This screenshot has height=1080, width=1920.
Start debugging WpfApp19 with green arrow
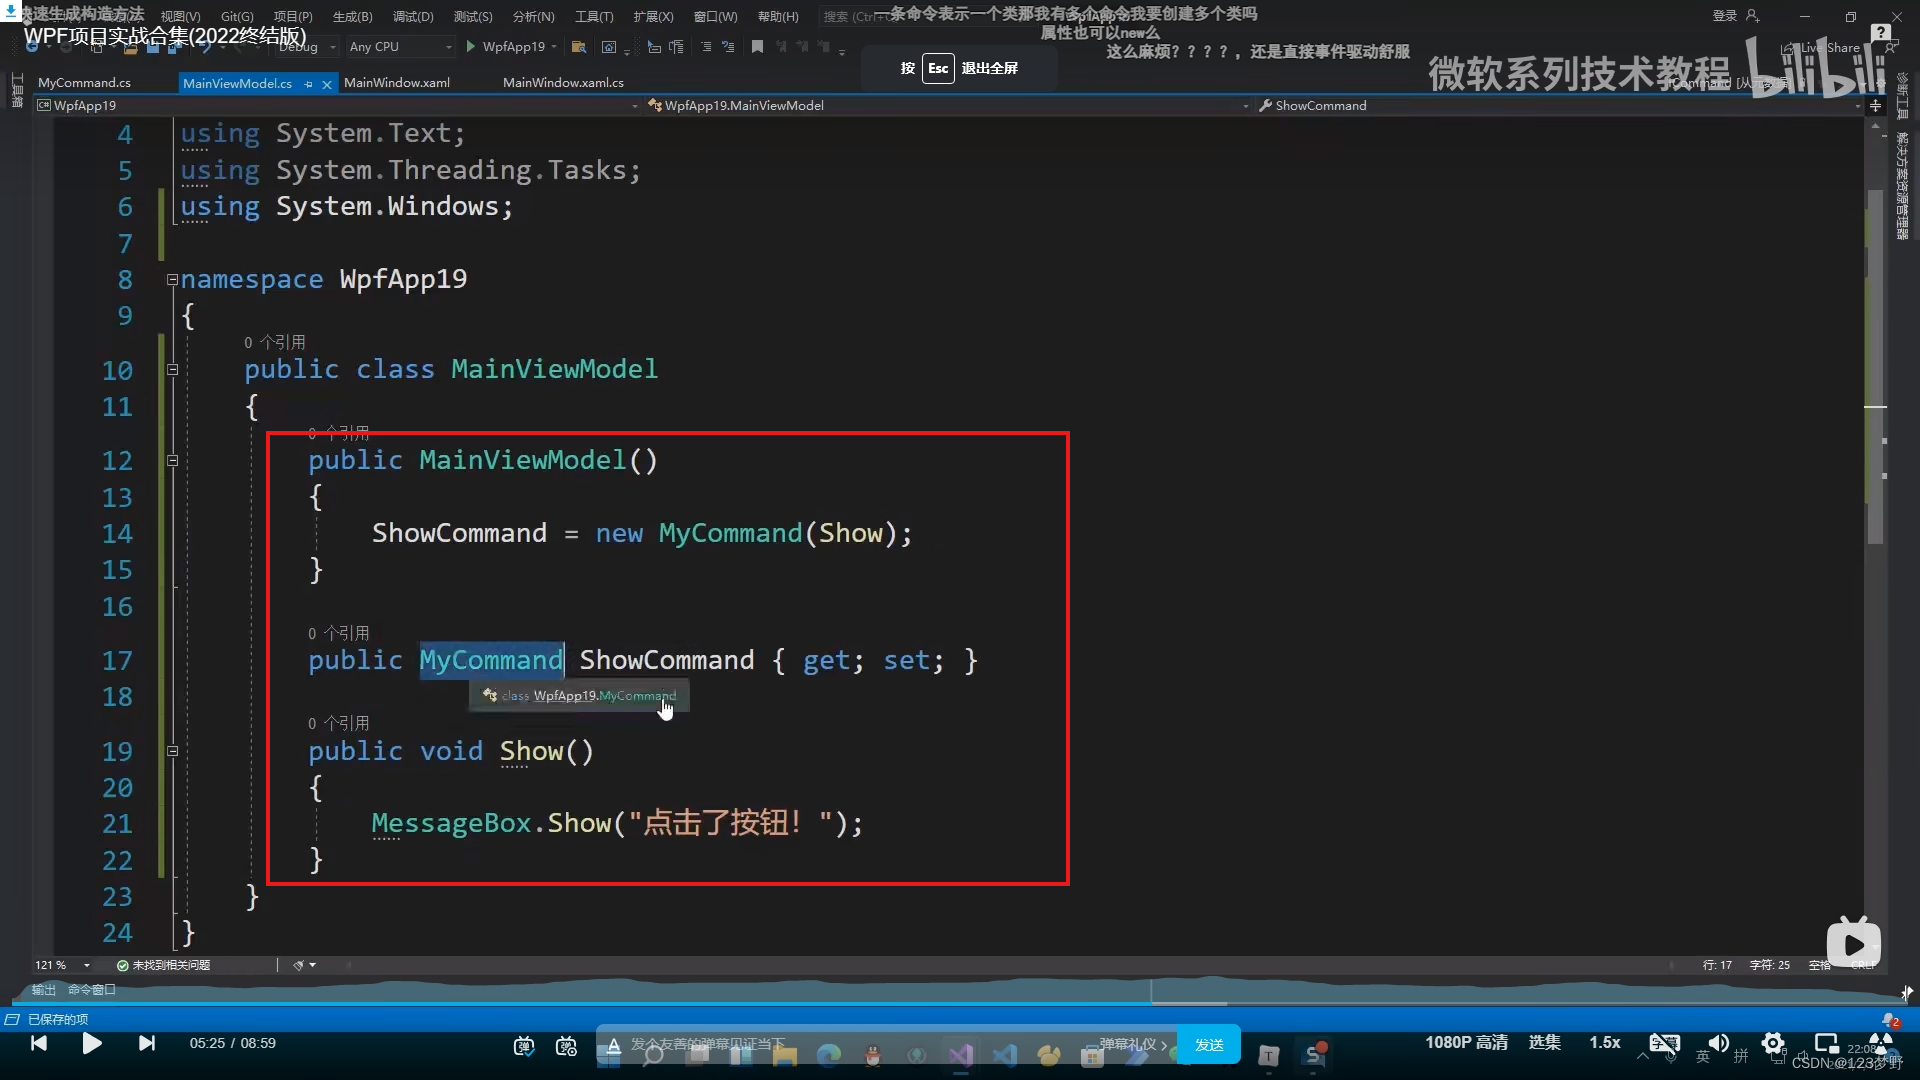pos(470,47)
